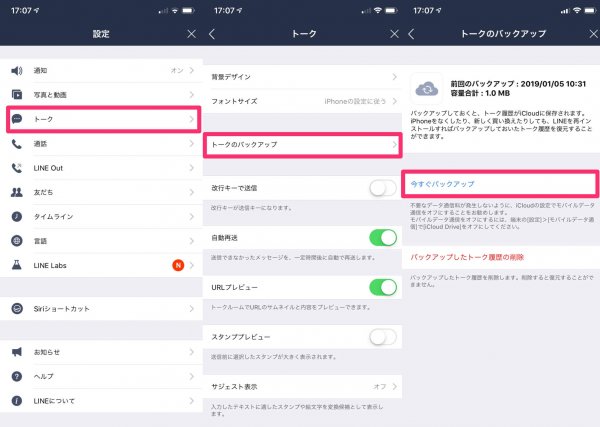600x427 pixels.
Task: Tap the 自動再送 label
Action: tap(224, 238)
